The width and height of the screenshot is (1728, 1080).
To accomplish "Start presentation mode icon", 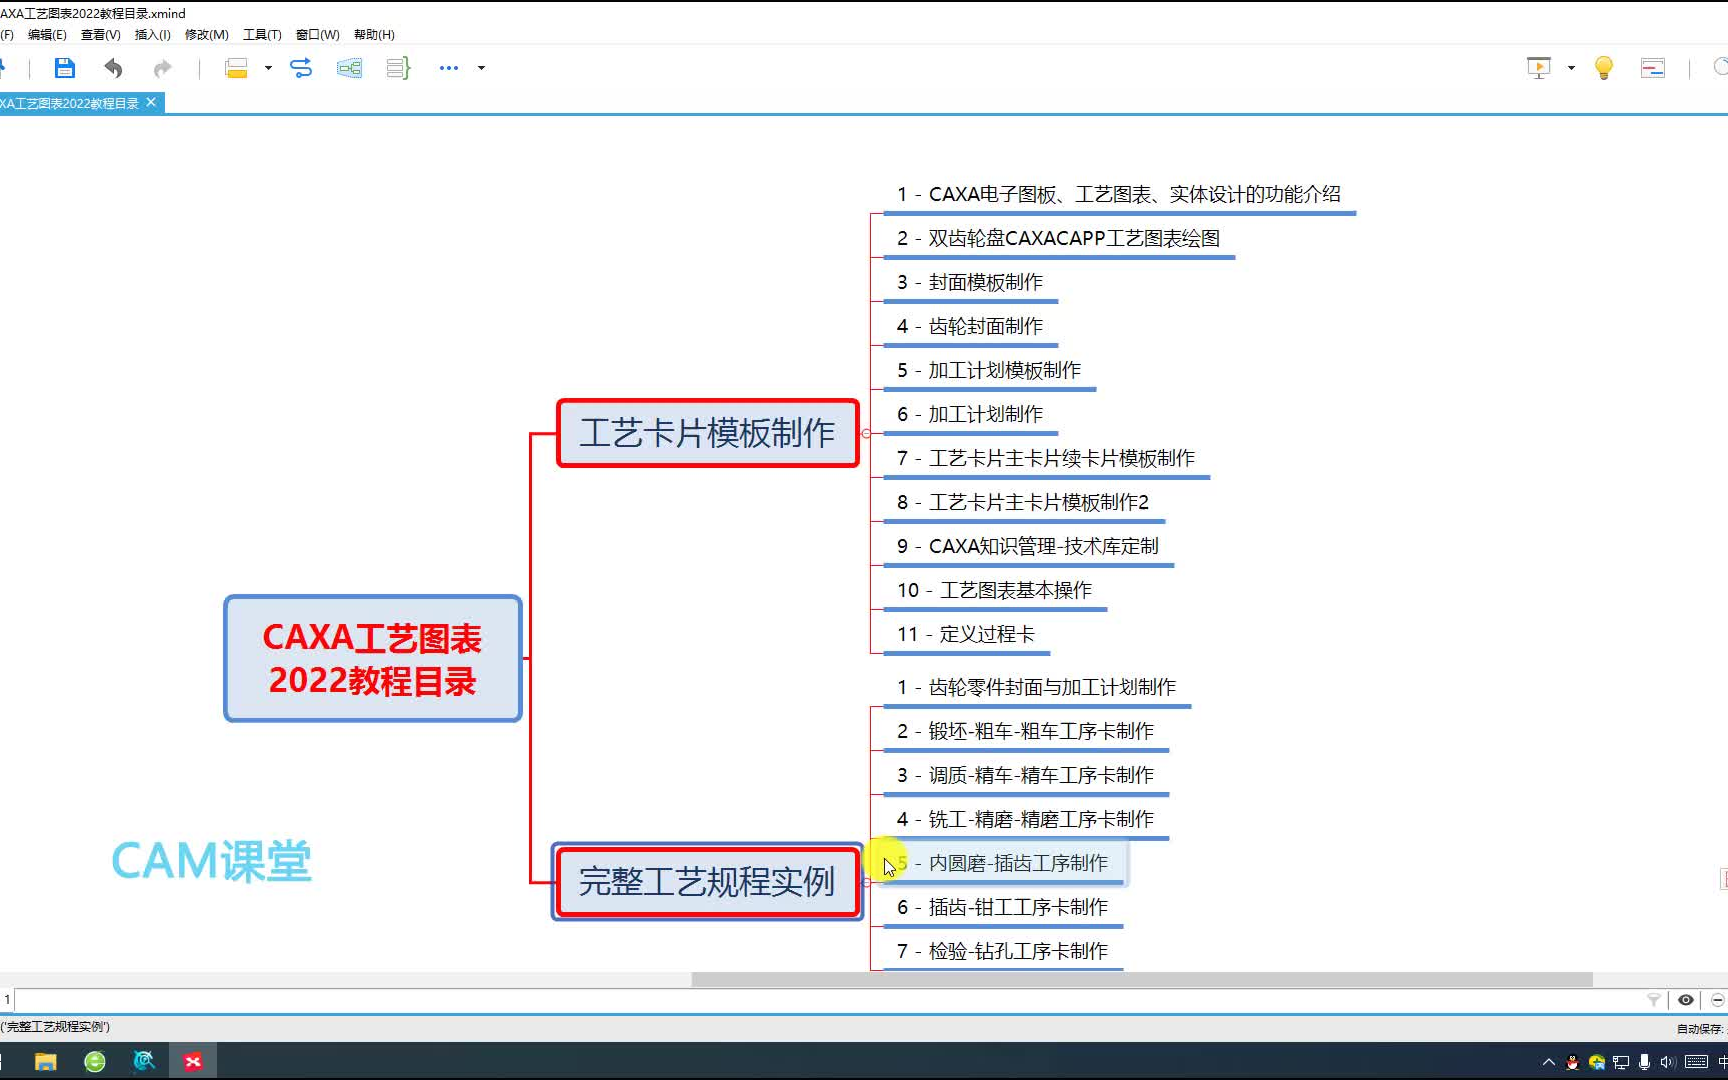I will (1539, 68).
